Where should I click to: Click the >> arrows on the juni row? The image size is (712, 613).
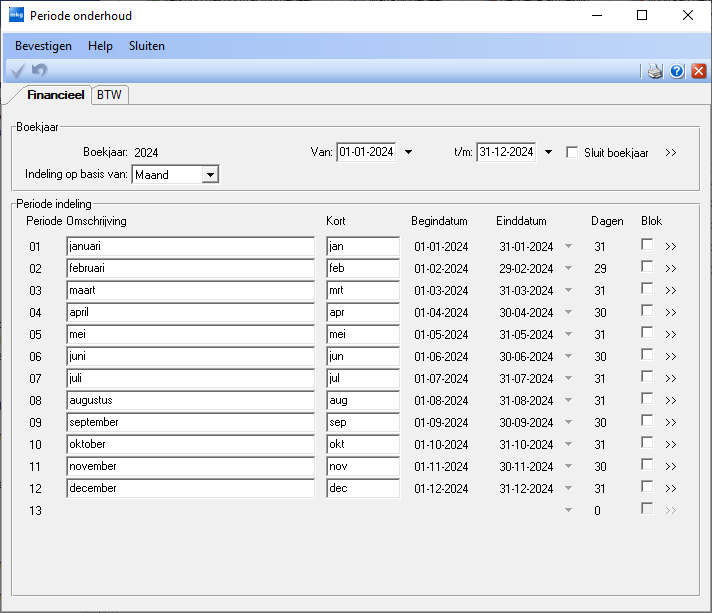click(x=671, y=357)
